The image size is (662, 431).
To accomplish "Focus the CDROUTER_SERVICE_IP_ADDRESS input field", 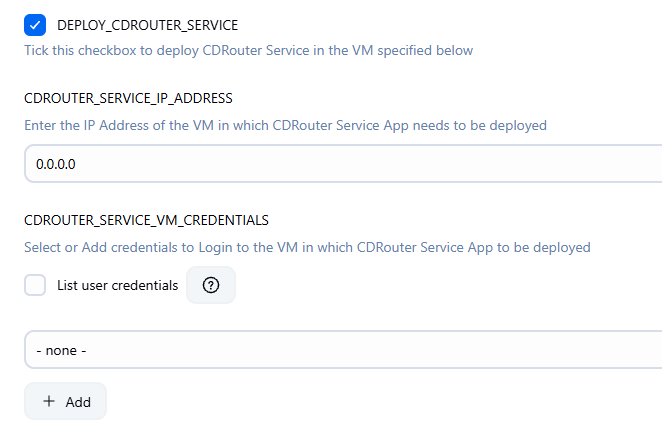I will tap(343, 164).
